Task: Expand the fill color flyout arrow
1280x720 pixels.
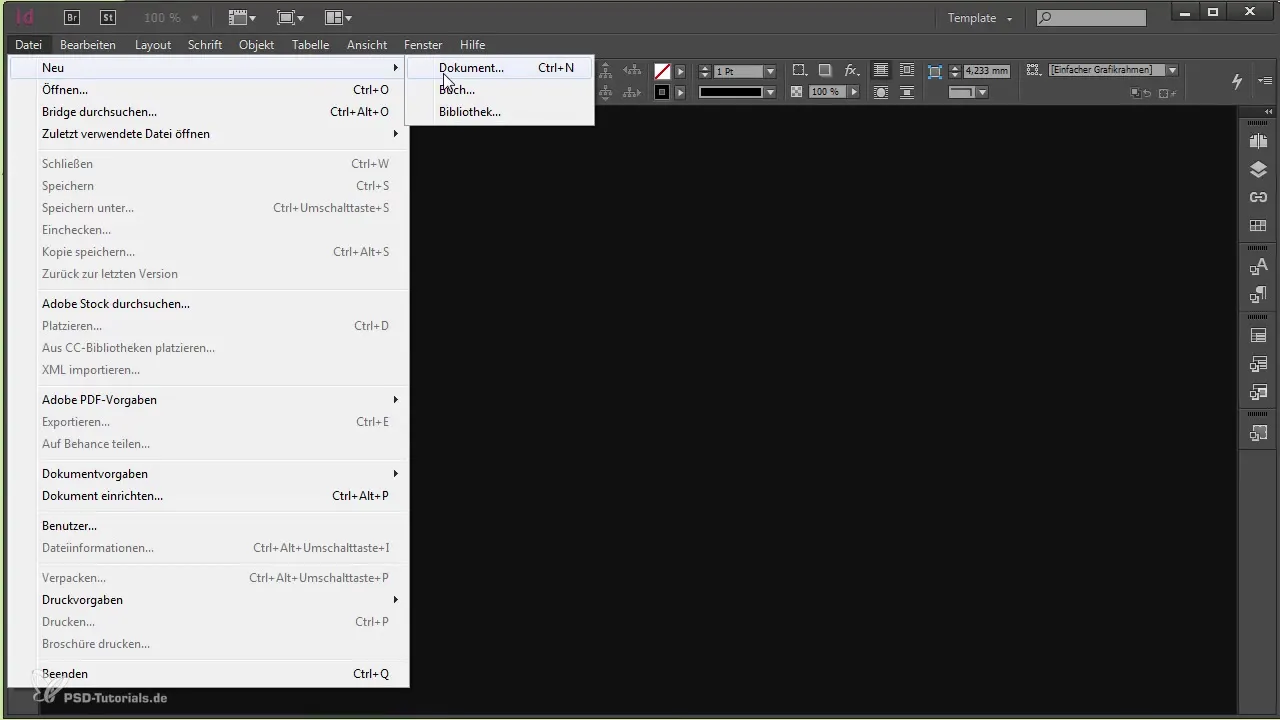Action: pyautogui.click(x=680, y=72)
